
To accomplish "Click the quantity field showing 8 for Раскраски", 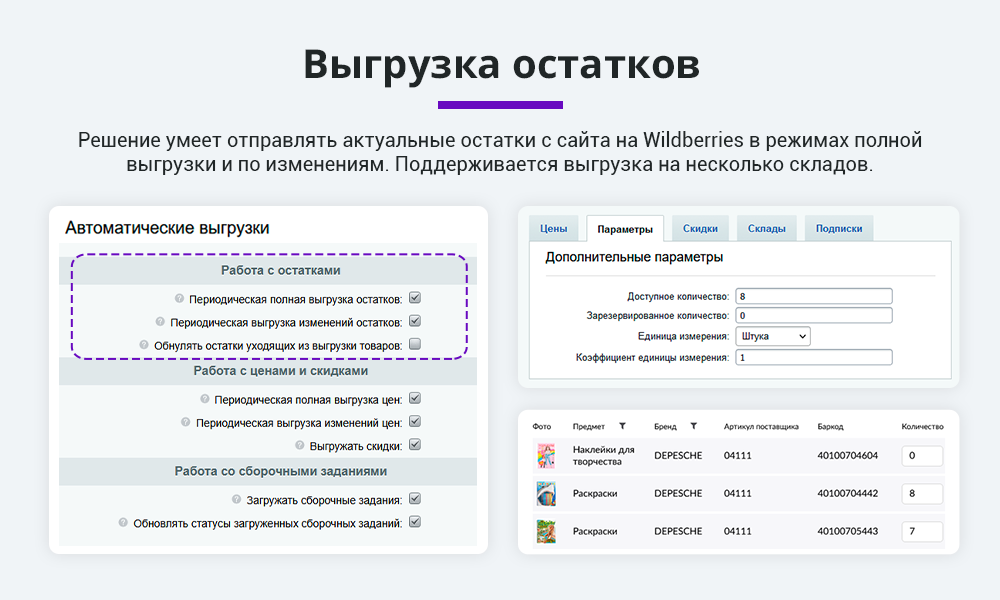I will [x=920, y=493].
